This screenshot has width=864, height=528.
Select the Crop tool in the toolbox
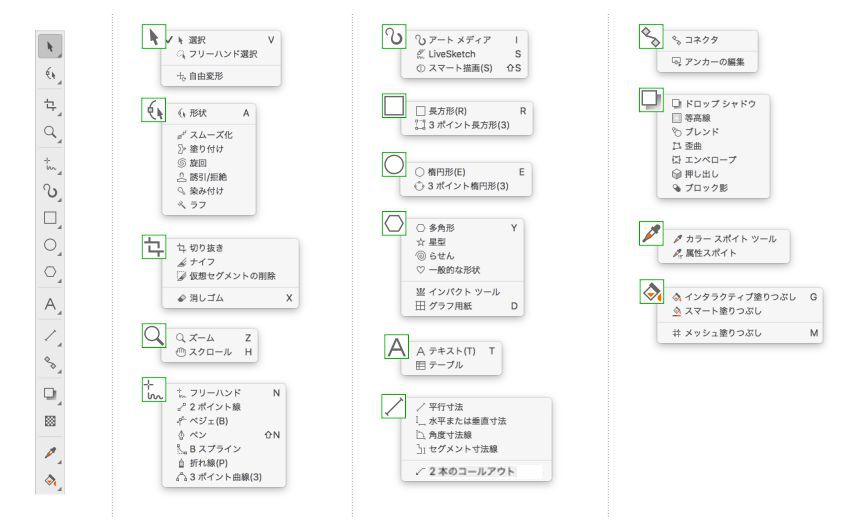pyautogui.click(x=52, y=103)
